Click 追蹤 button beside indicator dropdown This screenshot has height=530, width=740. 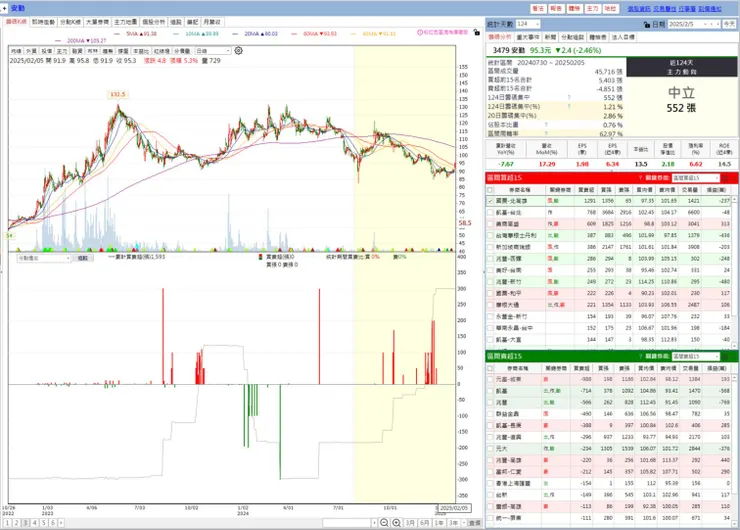(83, 258)
